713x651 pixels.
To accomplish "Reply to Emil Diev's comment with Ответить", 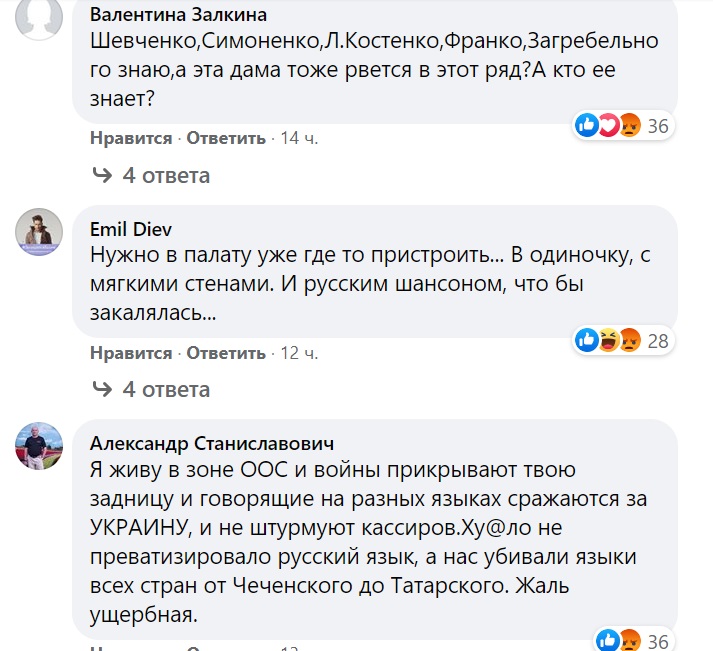I will coord(226,353).
